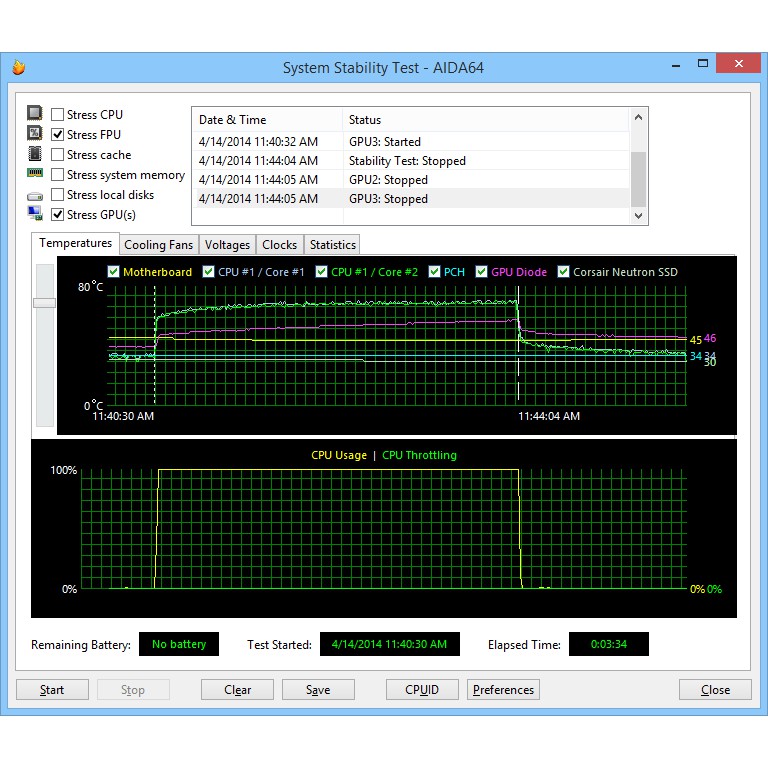Select the 'GPU3: Stopped' log row
The height and width of the screenshot is (768, 768).
point(410,199)
